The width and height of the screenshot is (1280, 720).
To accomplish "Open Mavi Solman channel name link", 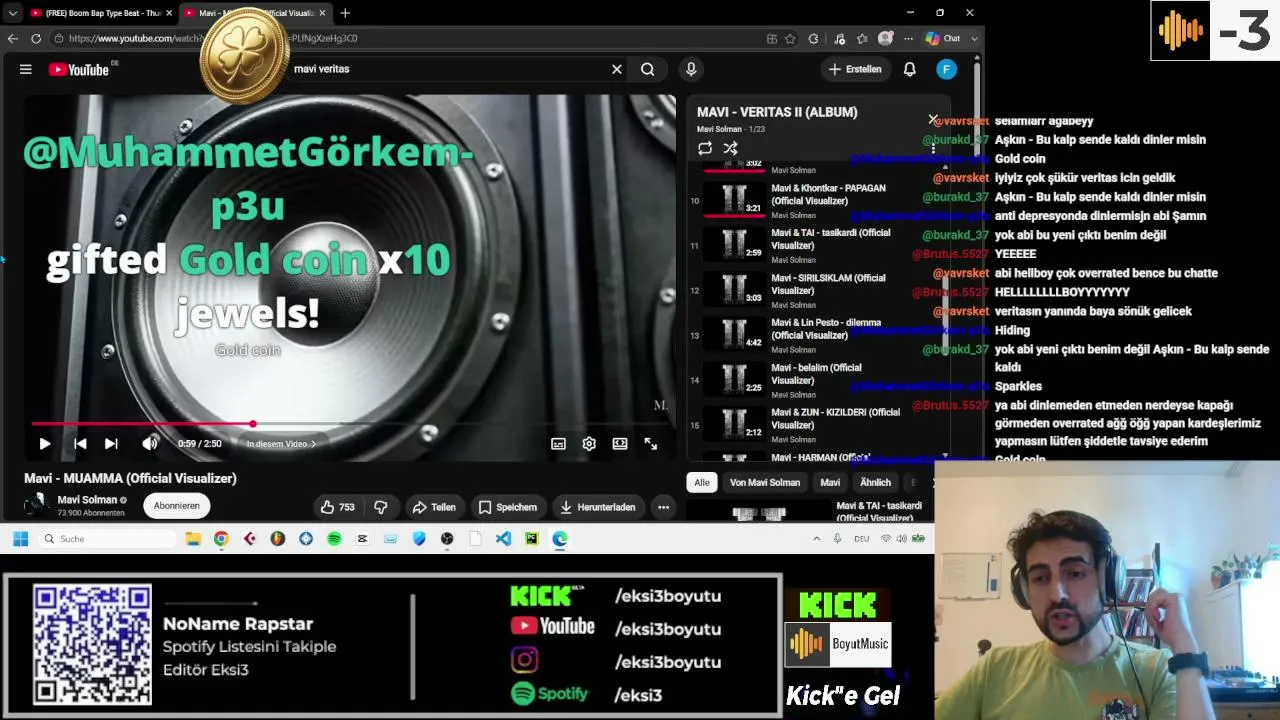I will pyautogui.click(x=87, y=500).
